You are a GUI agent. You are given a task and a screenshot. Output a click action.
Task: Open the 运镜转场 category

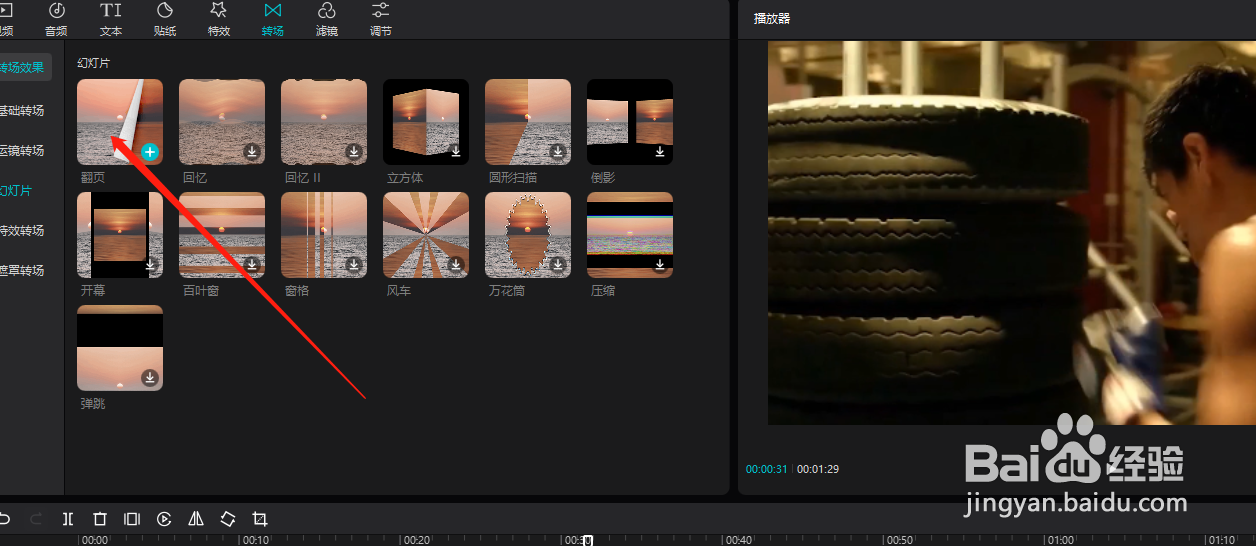tap(22, 151)
